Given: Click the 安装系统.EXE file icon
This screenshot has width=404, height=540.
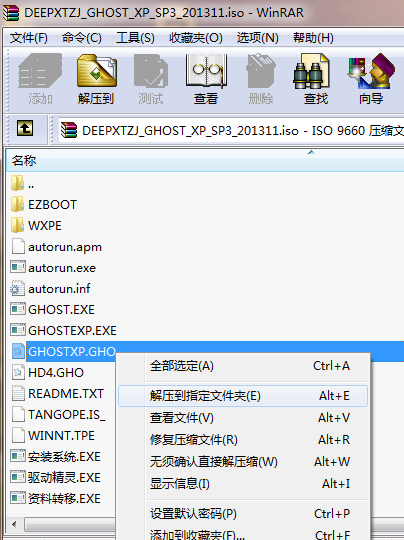Looking at the screenshot, I should [x=18, y=456].
